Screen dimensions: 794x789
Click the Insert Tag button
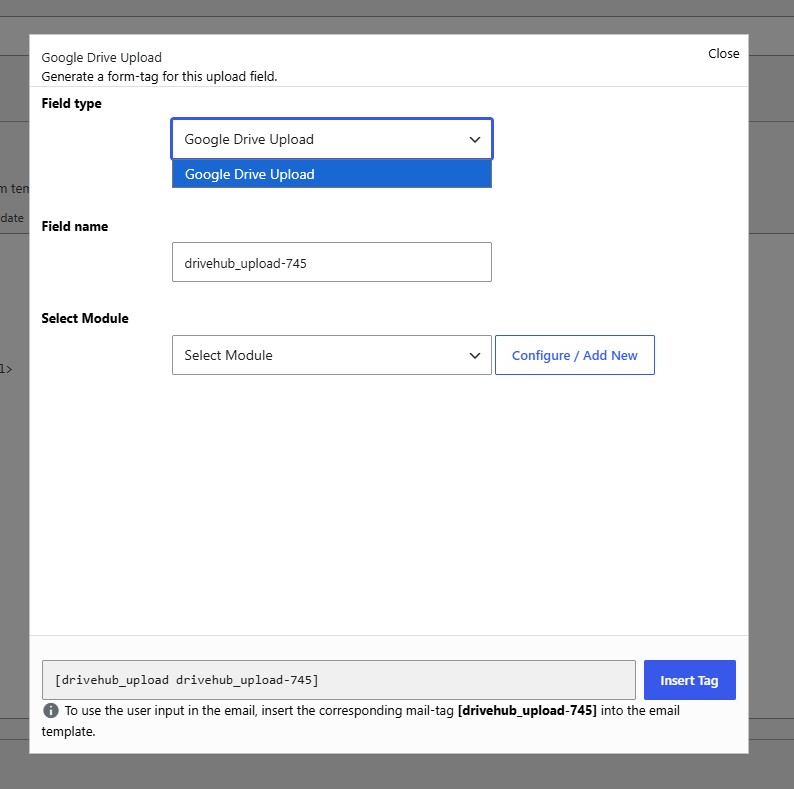coord(690,680)
